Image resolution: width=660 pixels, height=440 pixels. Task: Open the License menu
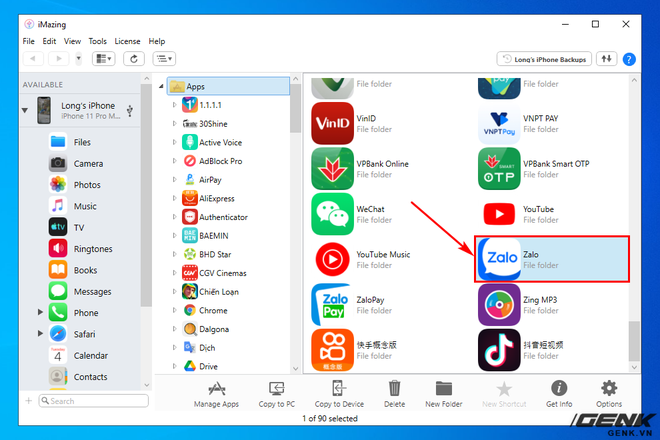[x=128, y=41]
